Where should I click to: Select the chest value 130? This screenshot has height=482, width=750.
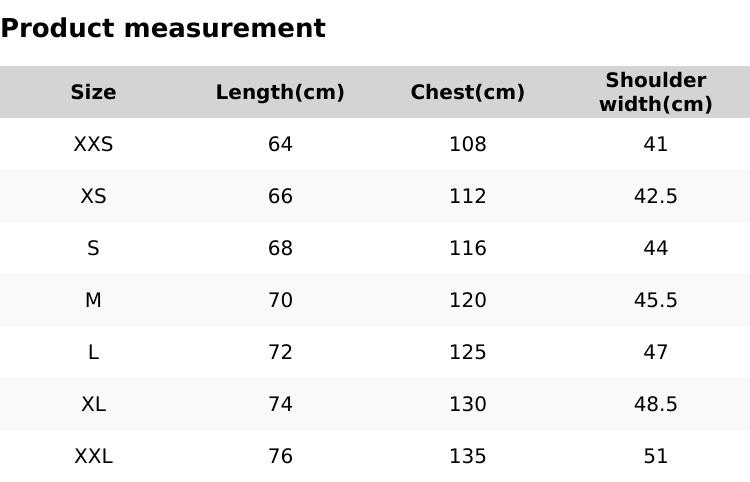pos(467,404)
